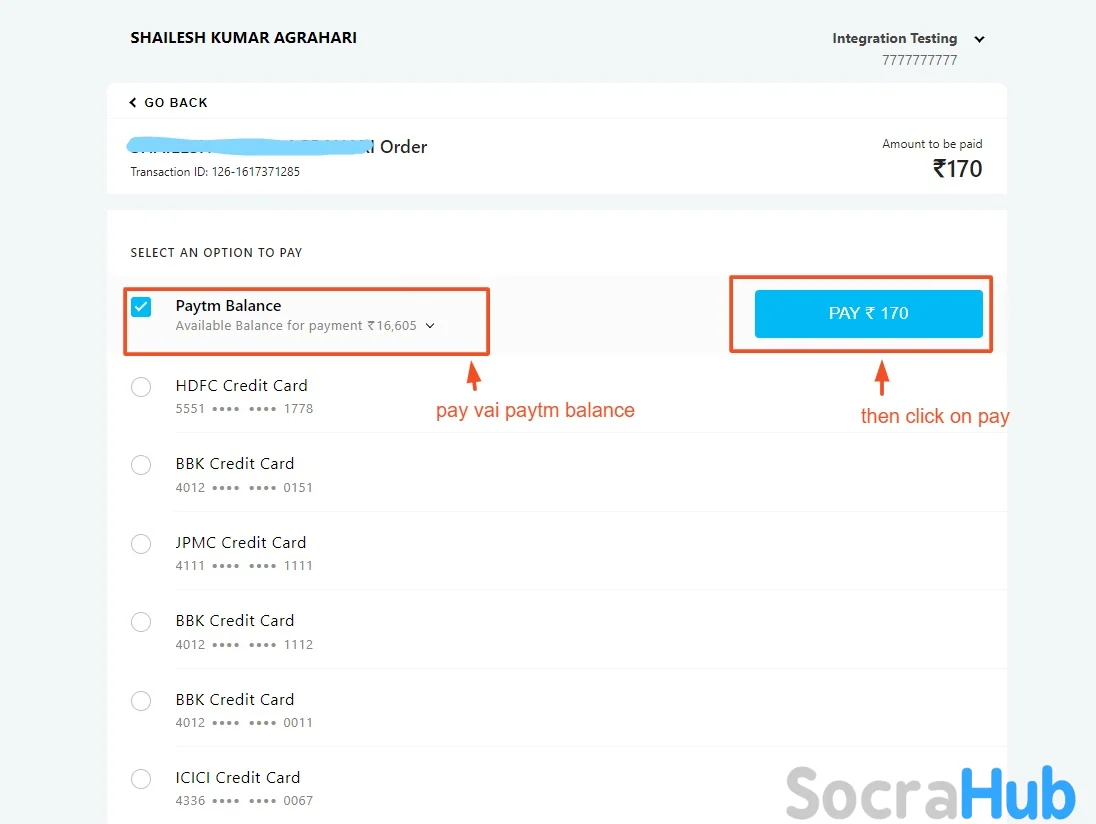Viewport: 1096px width, 824px height.
Task: Select the ICICI Credit Card radio button
Action: tap(141, 779)
